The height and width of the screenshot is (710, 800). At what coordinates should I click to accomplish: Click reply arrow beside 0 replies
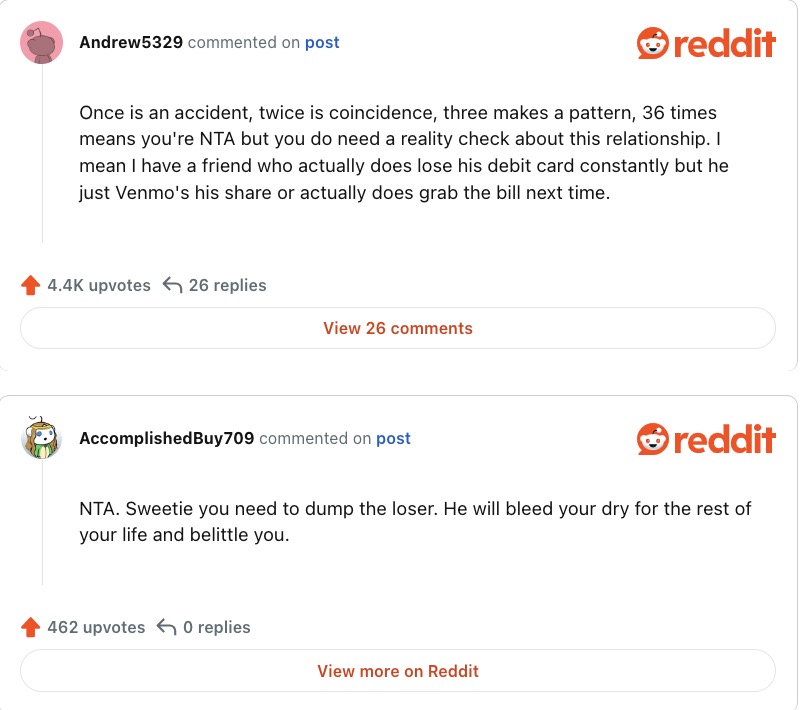(167, 628)
